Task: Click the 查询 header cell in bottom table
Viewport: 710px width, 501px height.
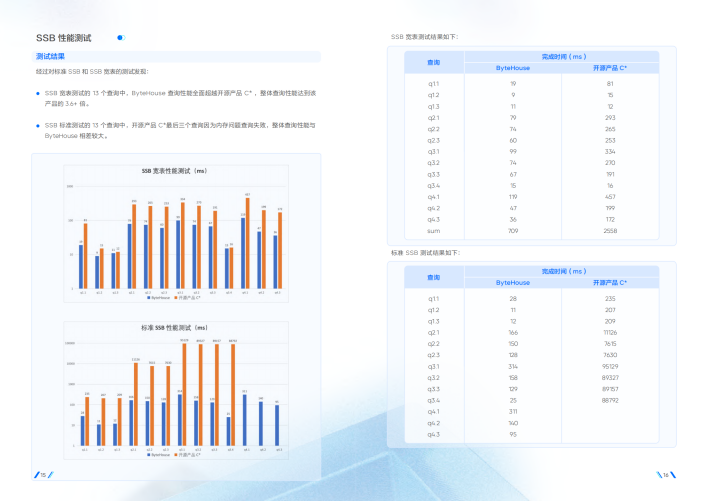Action: pos(433,277)
